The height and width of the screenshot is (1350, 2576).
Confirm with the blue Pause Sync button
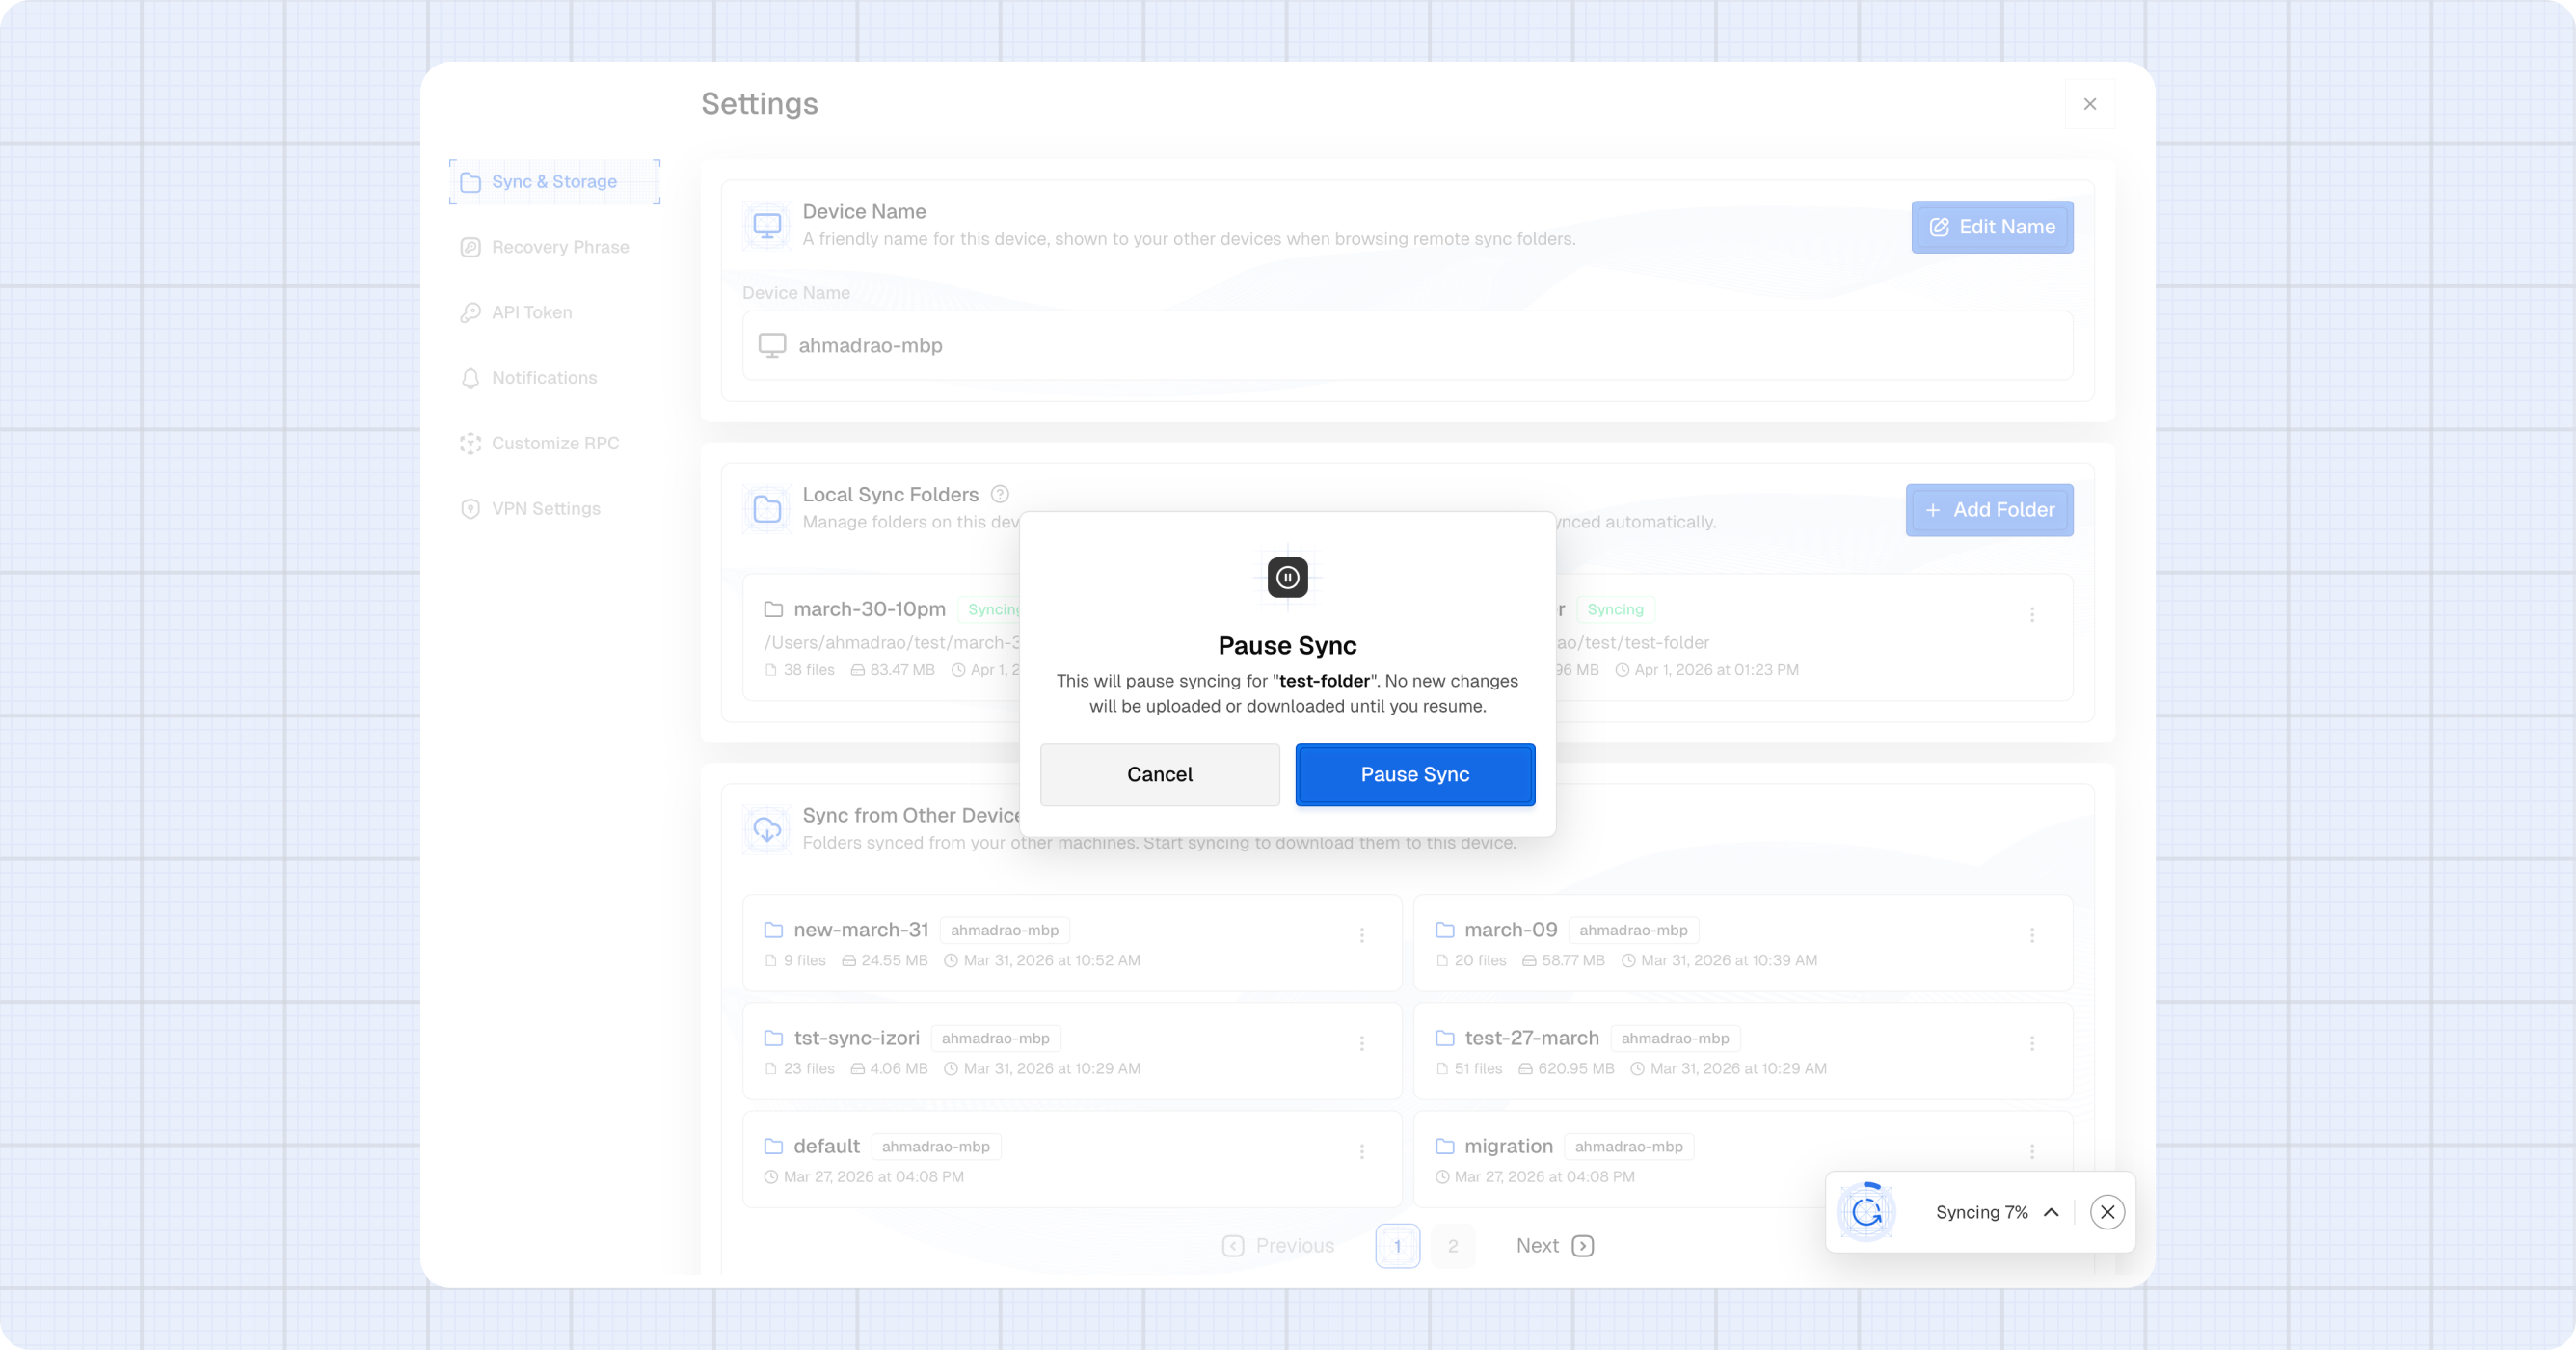(1414, 774)
